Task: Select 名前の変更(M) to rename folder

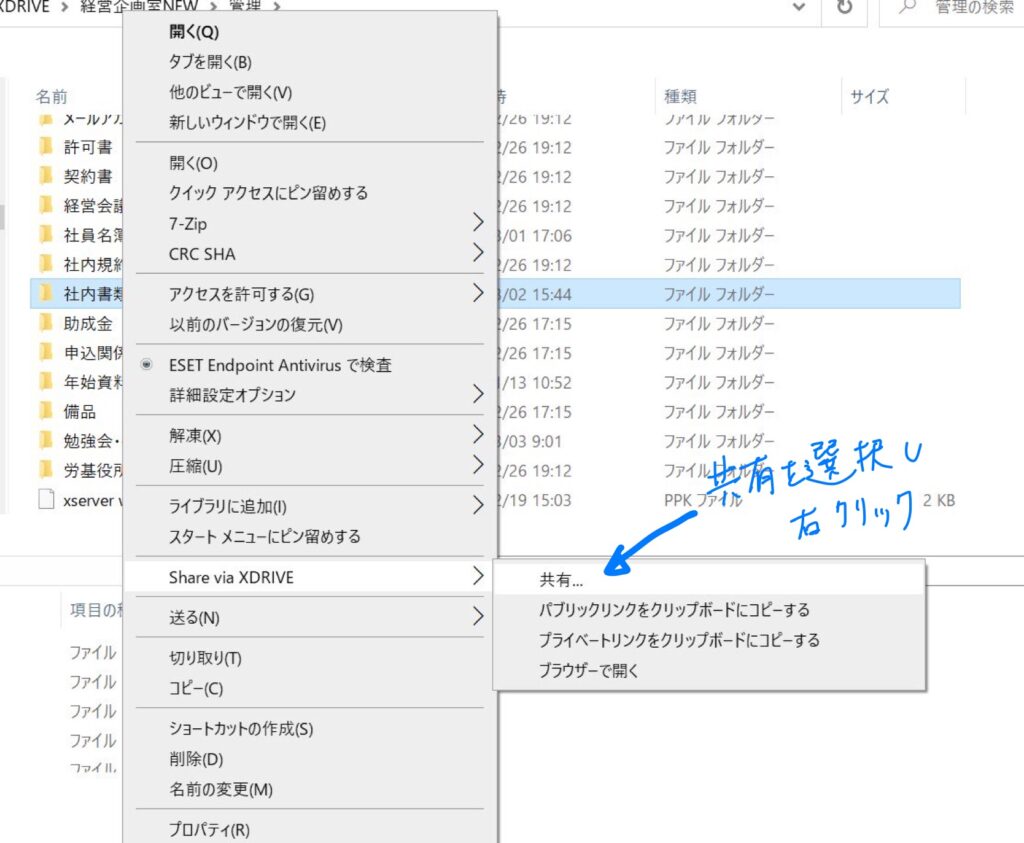Action: pyautogui.click(x=220, y=790)
